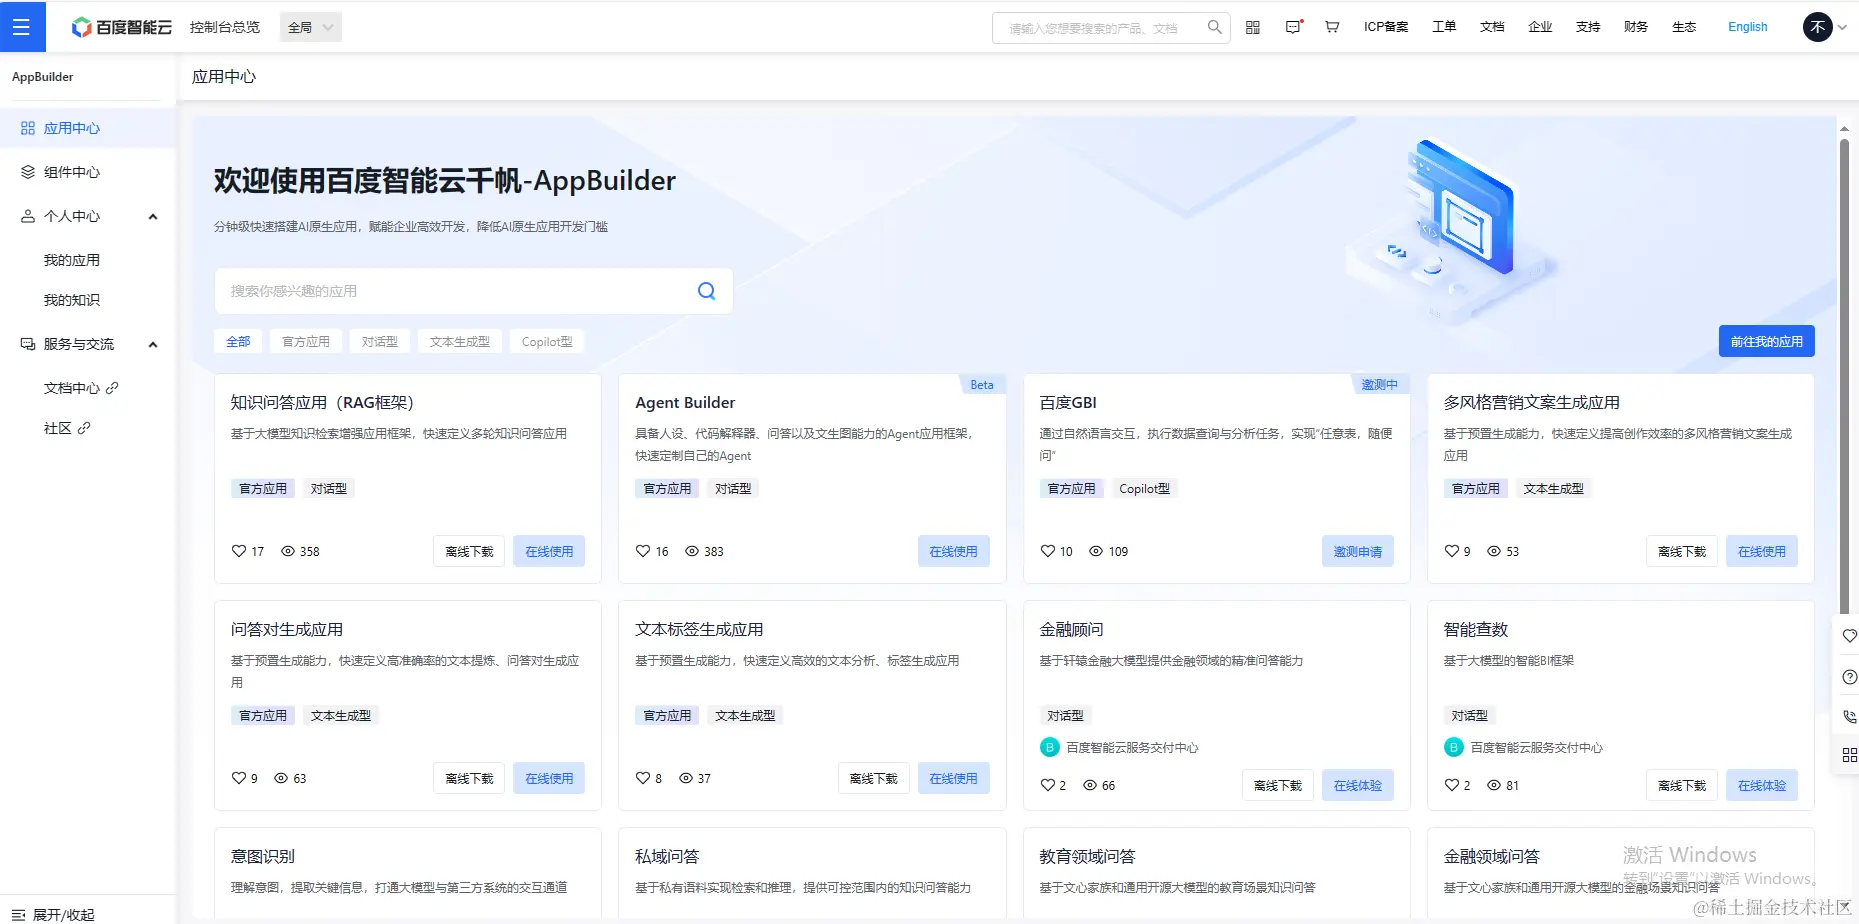Open the 文档 top navigation item

coord(1491,27)
